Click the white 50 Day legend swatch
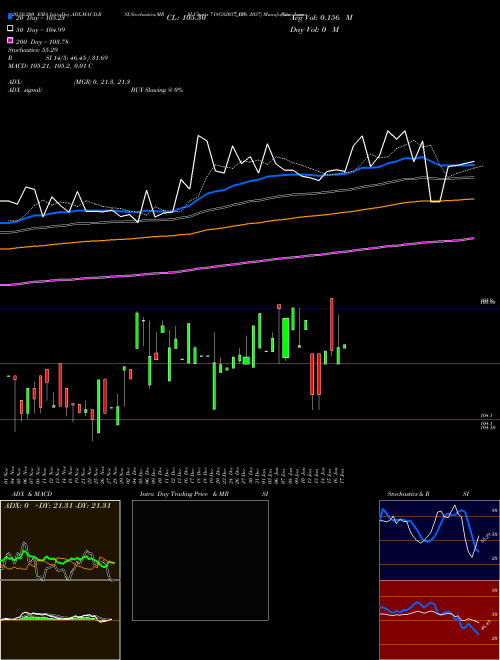 [x=11, y=29]
